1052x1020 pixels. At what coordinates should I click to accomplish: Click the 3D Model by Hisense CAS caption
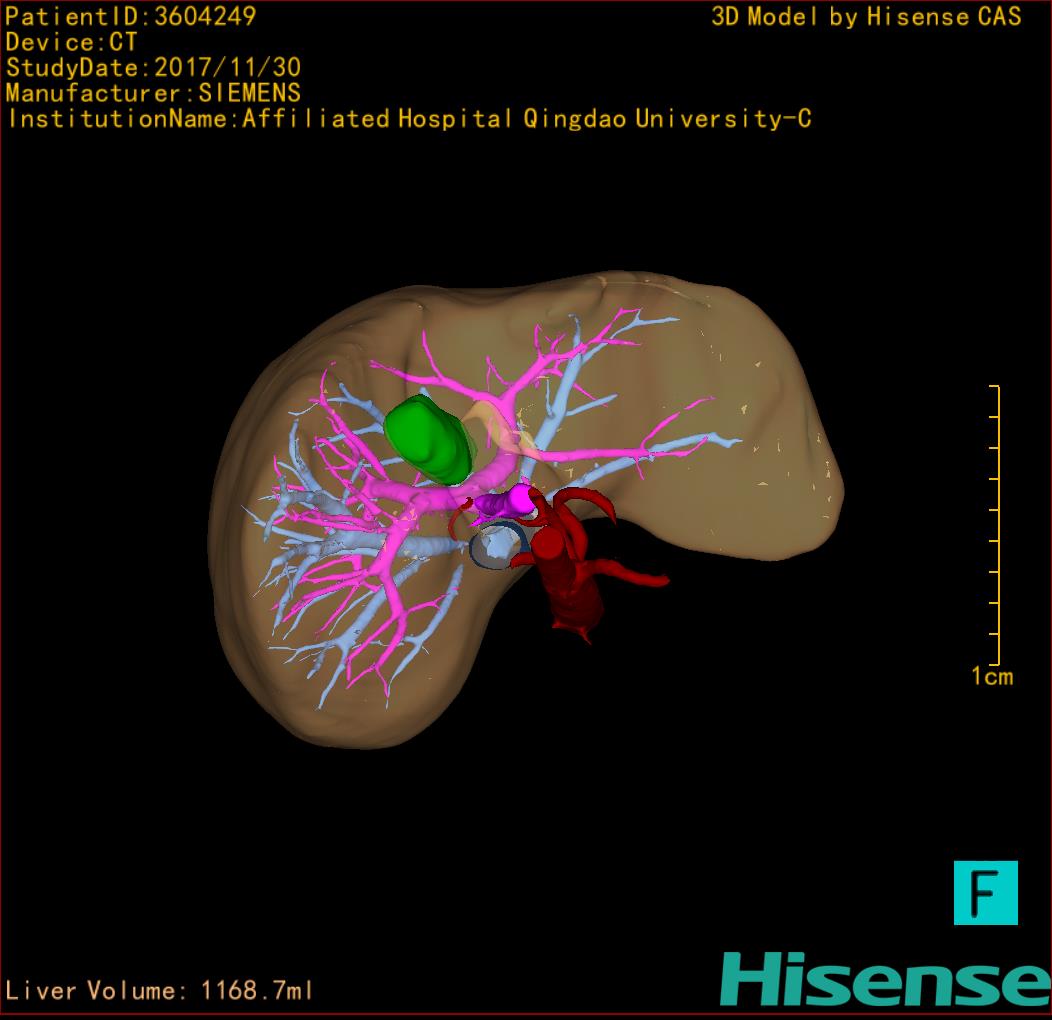point(866,16)
